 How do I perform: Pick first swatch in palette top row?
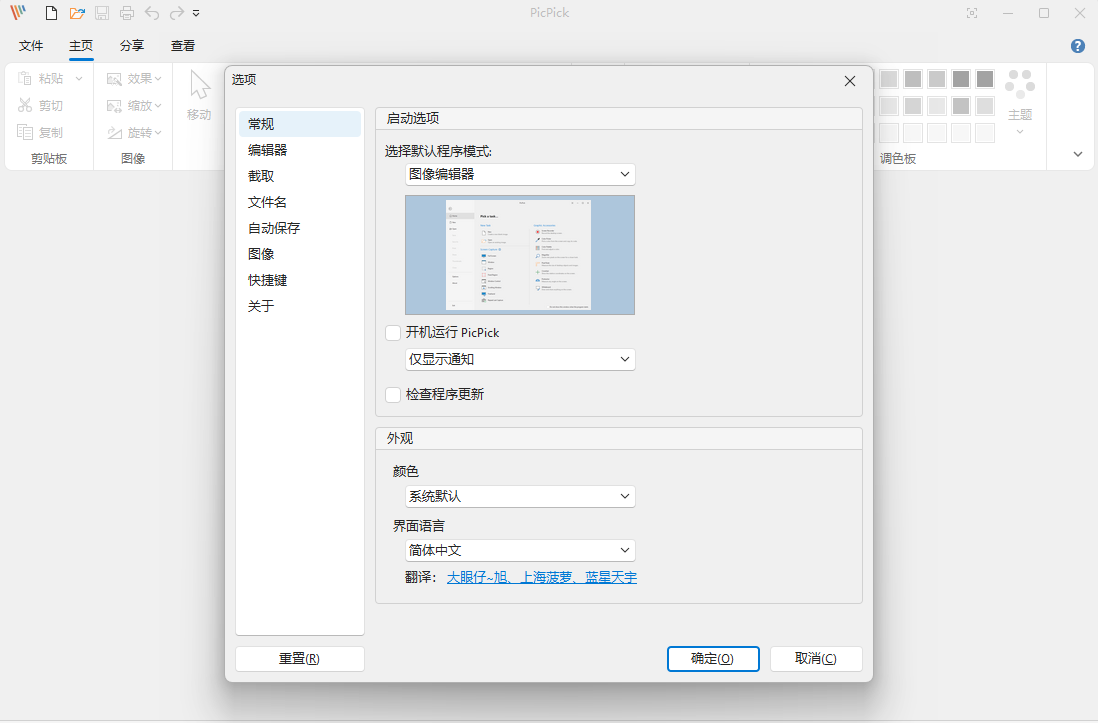(x=889, y=79)
